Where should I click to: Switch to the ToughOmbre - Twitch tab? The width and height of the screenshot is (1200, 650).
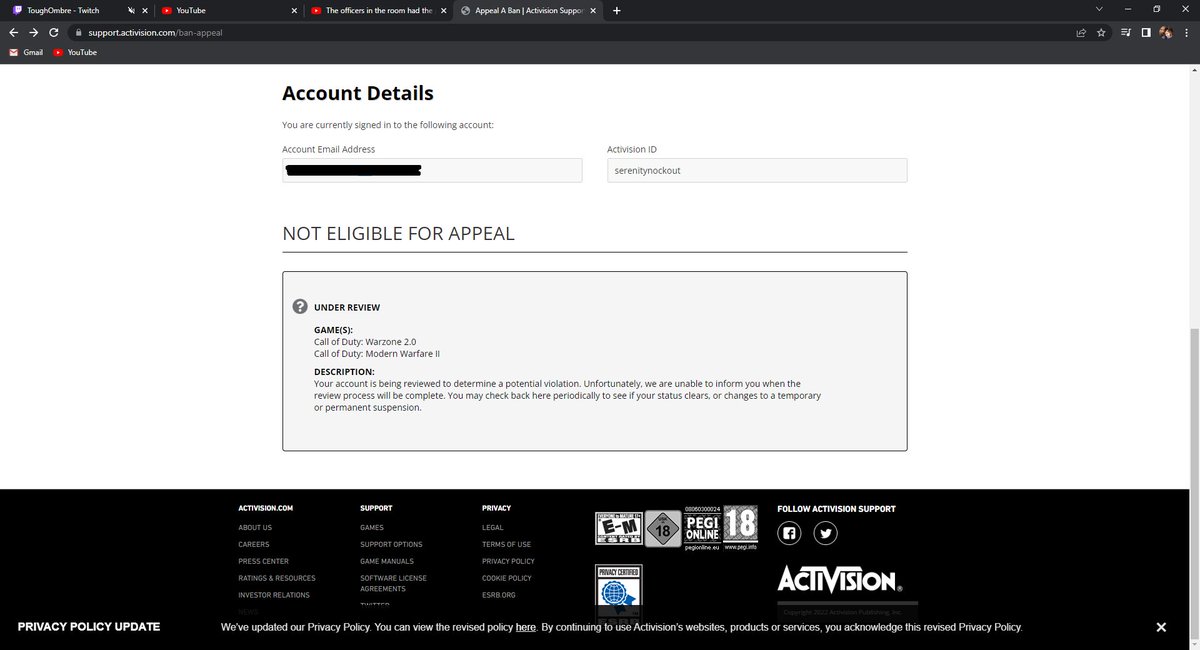(x=80, y=10)
